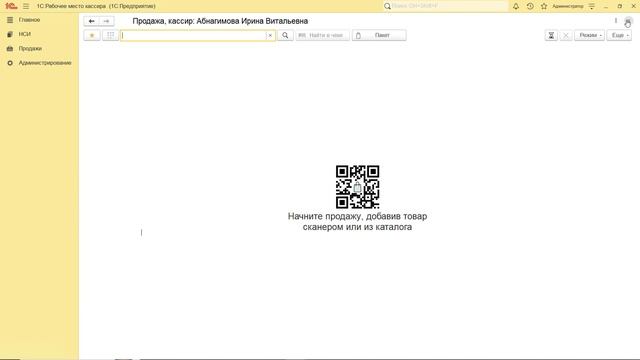Click the round close-form button
This screenshot has width=640, height=360.
tap(628, 21)
